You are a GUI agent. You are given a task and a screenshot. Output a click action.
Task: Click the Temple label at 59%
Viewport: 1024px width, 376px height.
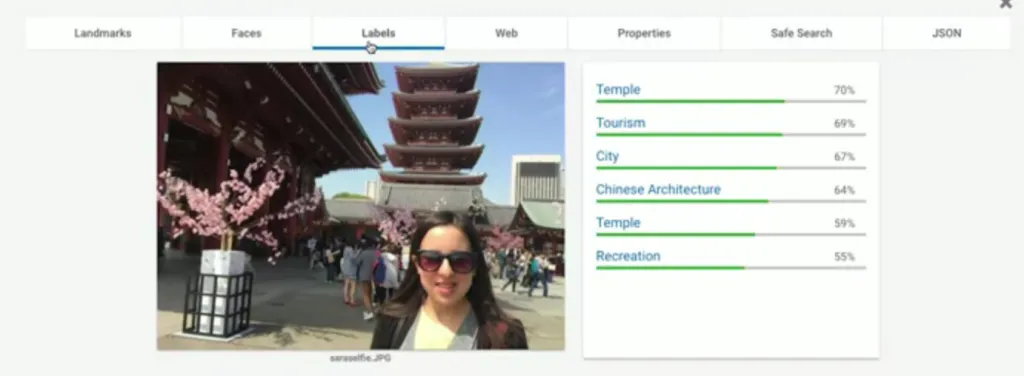point(618,223)
